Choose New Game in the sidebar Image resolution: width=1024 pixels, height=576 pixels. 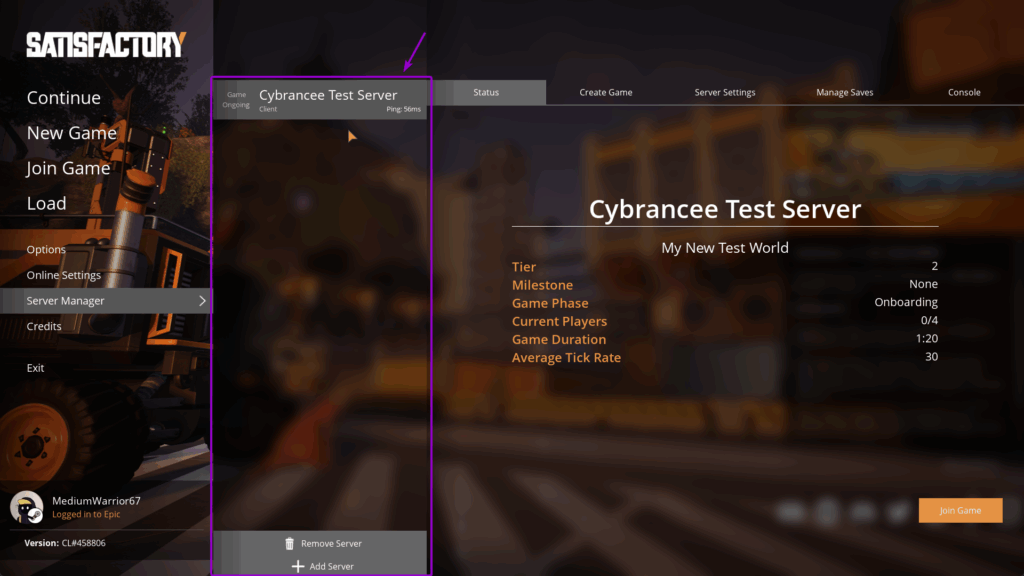(x=72, y=133)
